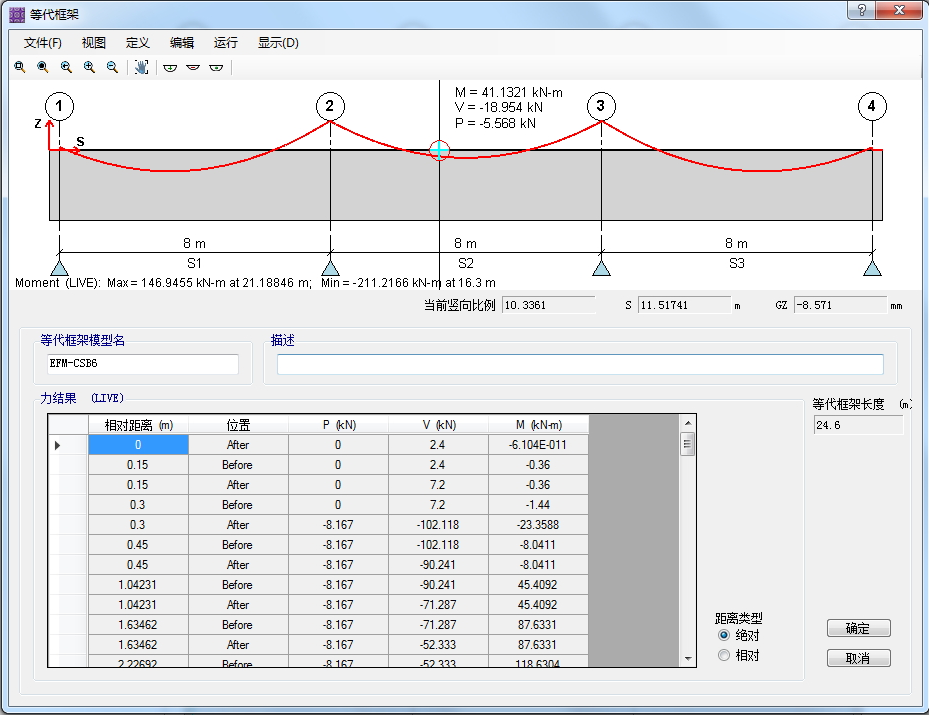Viewport: 929px width, 715px height.
Task: Open the 显示(D) menu
Action: click(x=278, y=43)
